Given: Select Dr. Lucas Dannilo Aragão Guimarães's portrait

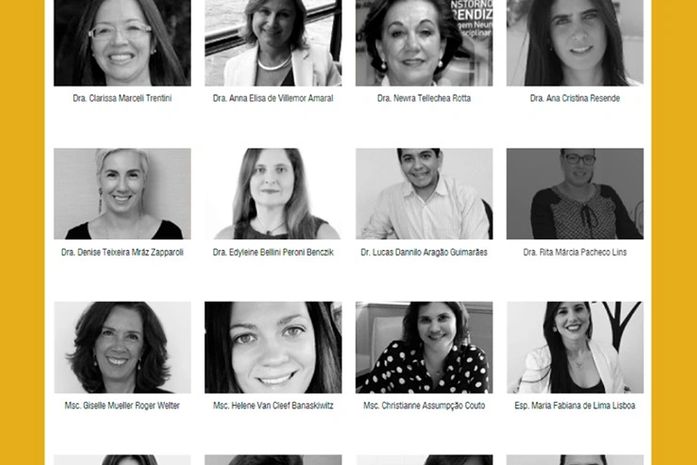Looking at the screenshot, I should (x=424, y=194).
